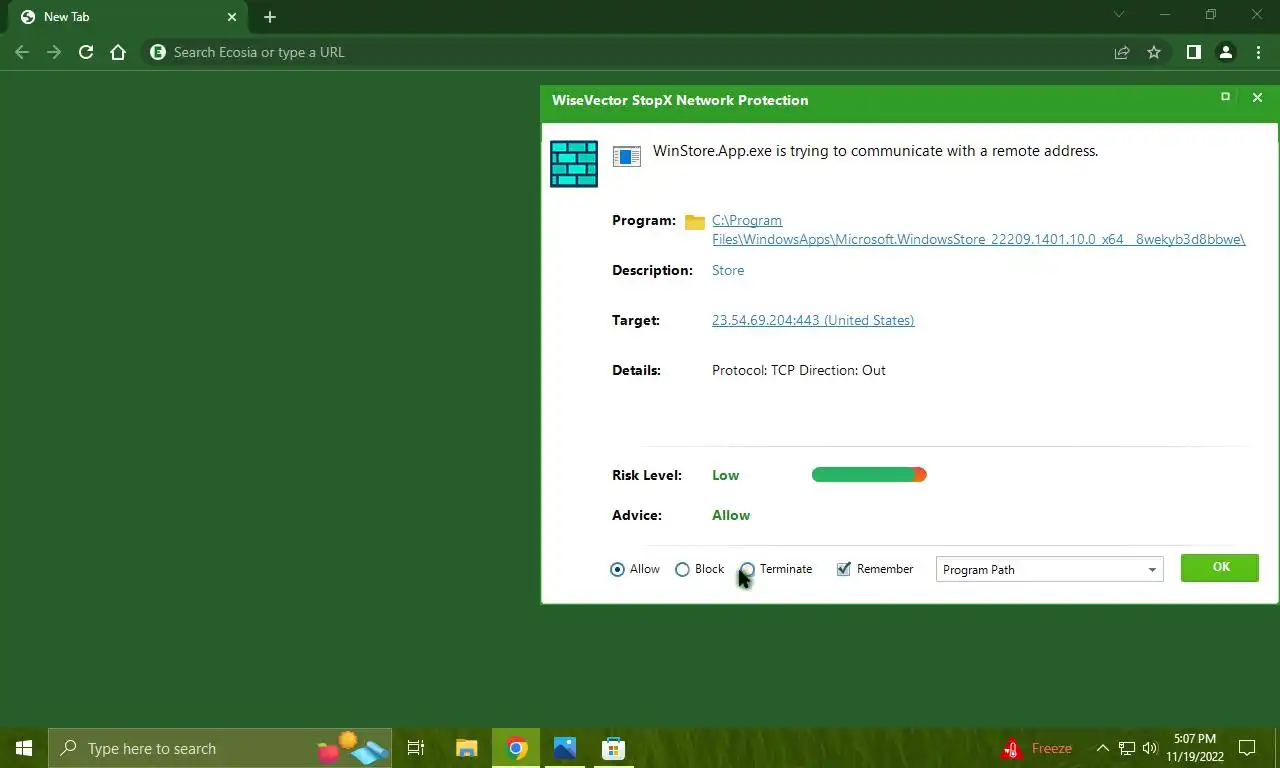This screenshot has height=768, width=1280.
Task: Open the yellow folder icon beside Program path
Action: [x=695, y=222]
